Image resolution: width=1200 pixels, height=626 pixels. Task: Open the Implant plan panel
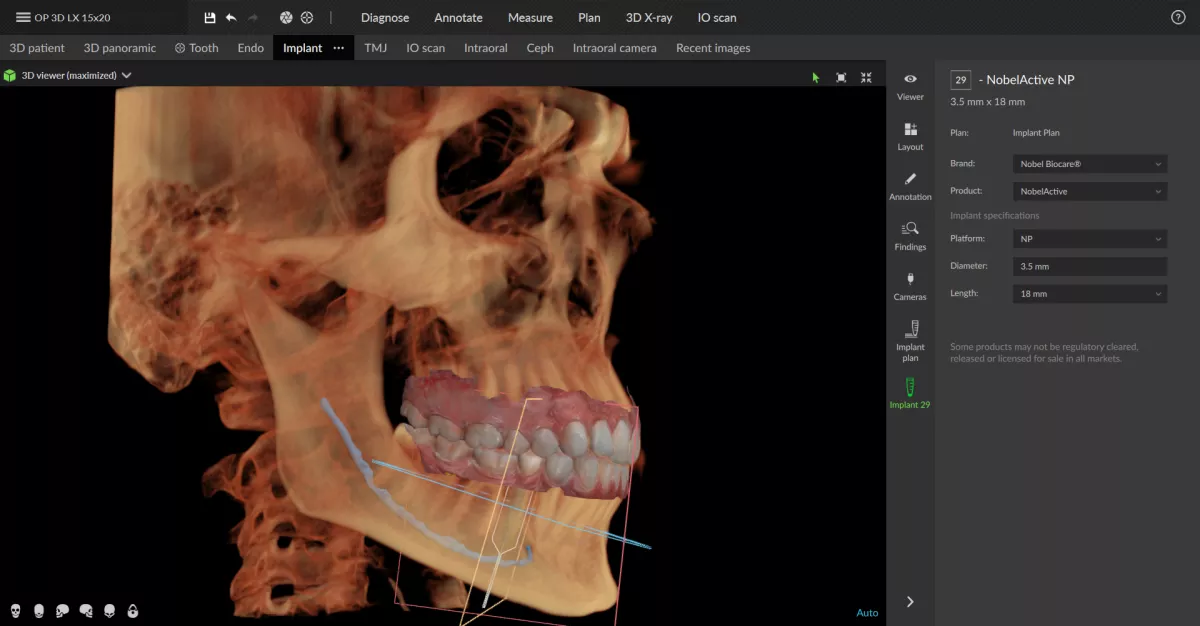point(910,340)
